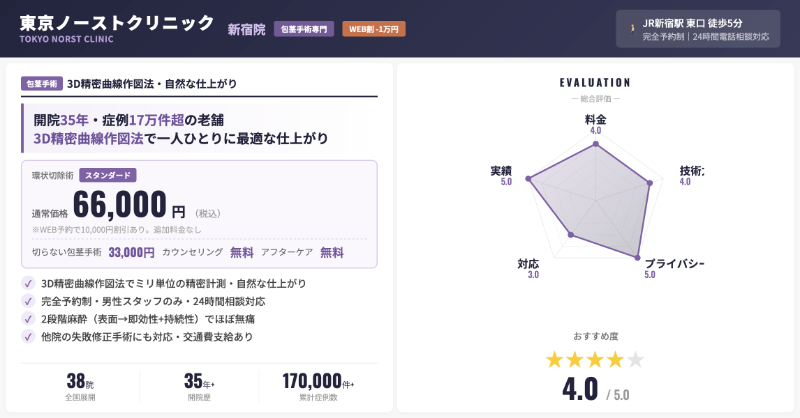Viewport: 800px width, 418px height.
Task: Click the fifth grey rating star
Action: [635, 359]
